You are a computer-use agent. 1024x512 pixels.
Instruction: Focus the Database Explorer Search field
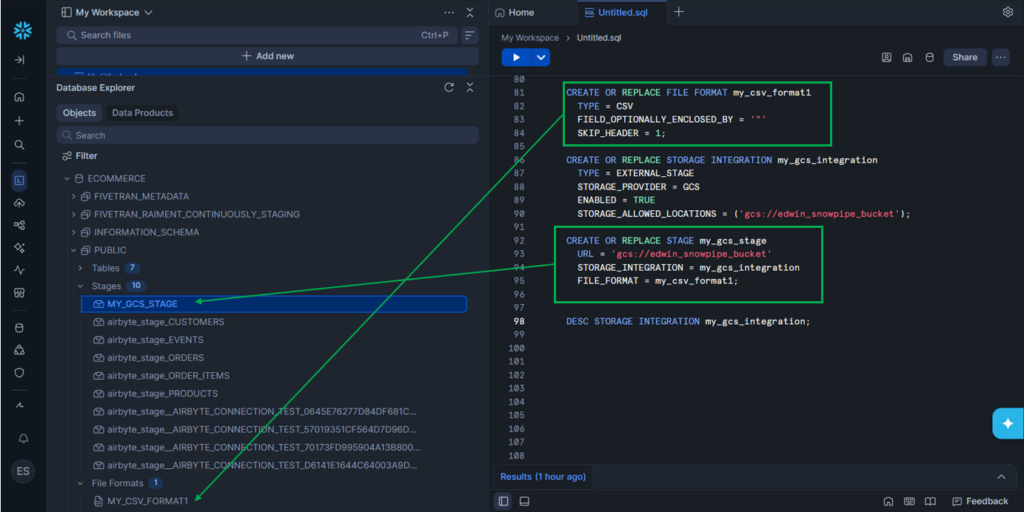click(x=268, y=135)
